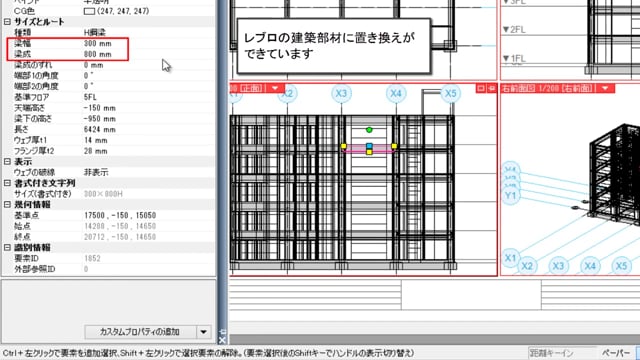The image size is (640, 360).
Task: Click the 距離キーイン input field
Action: 562,353
